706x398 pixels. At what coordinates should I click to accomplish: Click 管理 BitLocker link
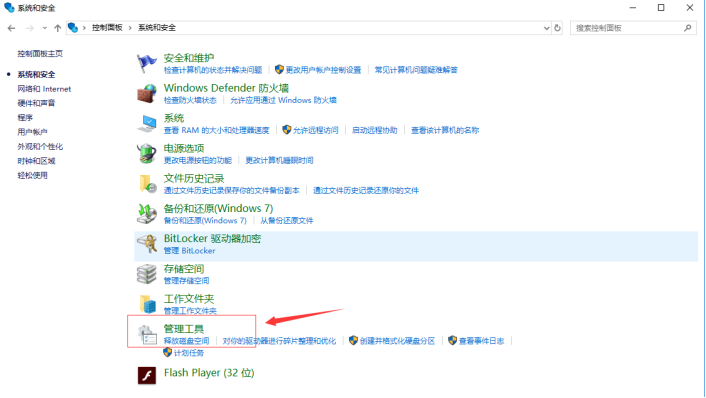point(189,251)
